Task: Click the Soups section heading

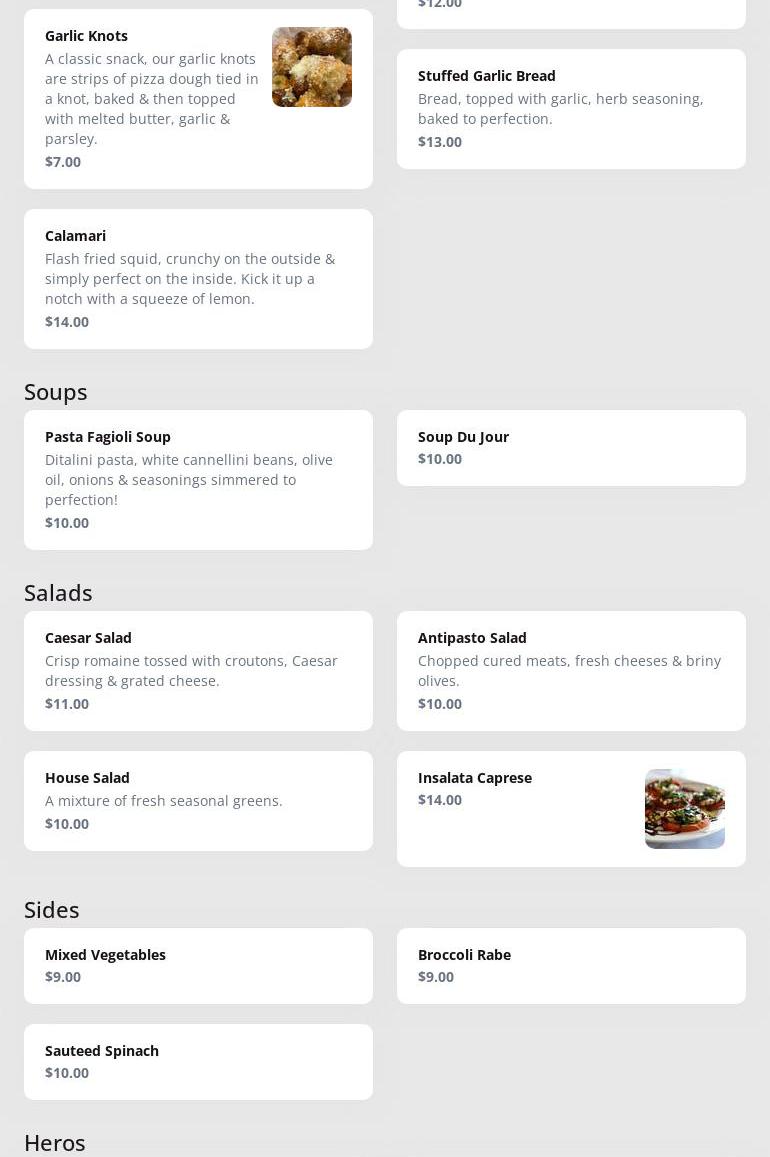Action: tap(56, 392)
